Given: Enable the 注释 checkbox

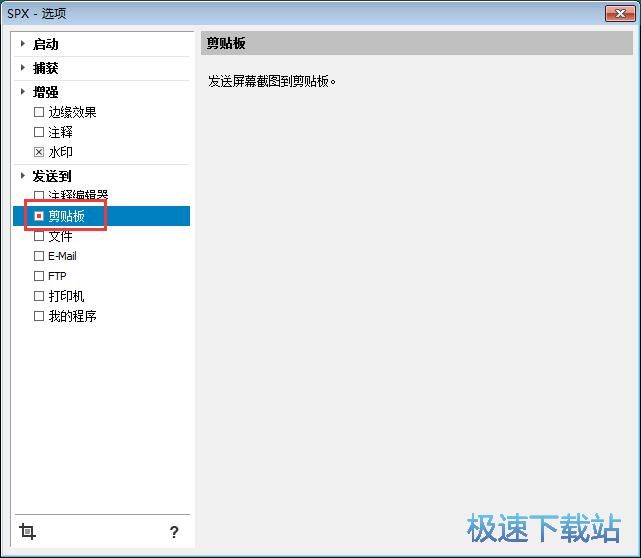Looking at the screenshot, I should (x=39, y=132).
